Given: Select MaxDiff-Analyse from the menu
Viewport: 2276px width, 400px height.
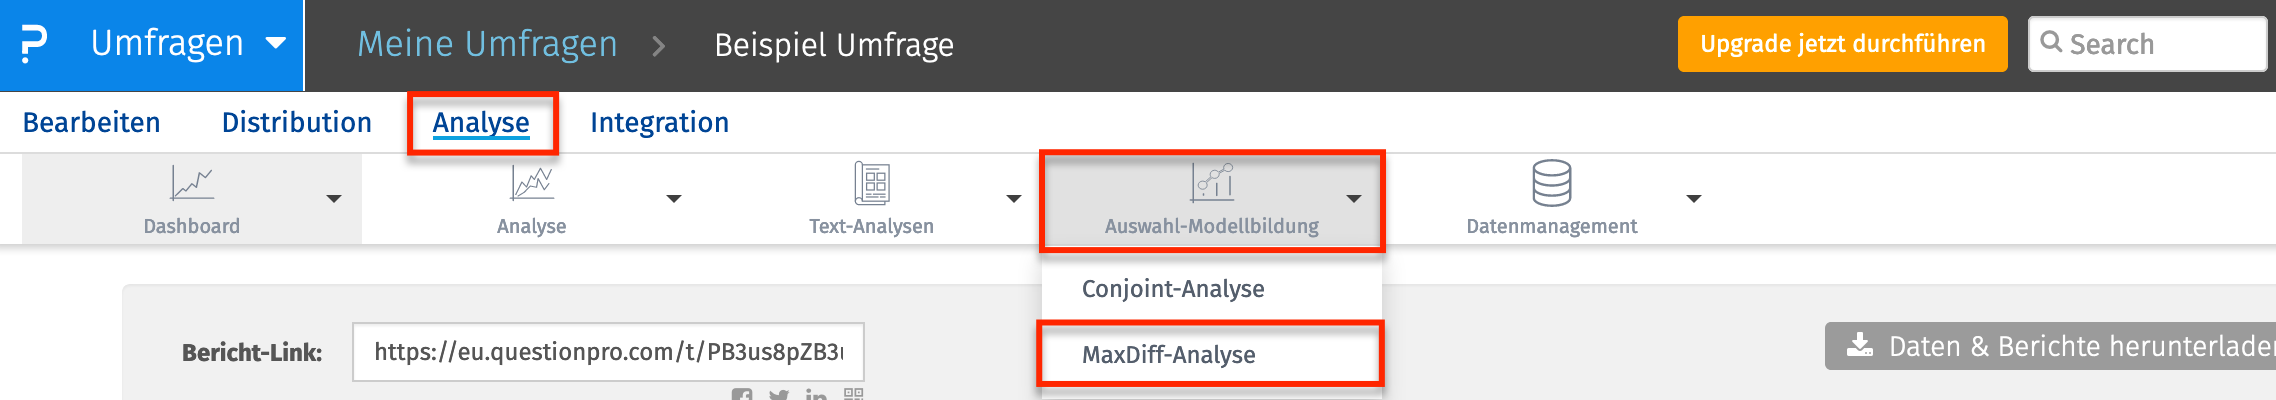Looking at the screenshot, I should (x=1168, y=354).
